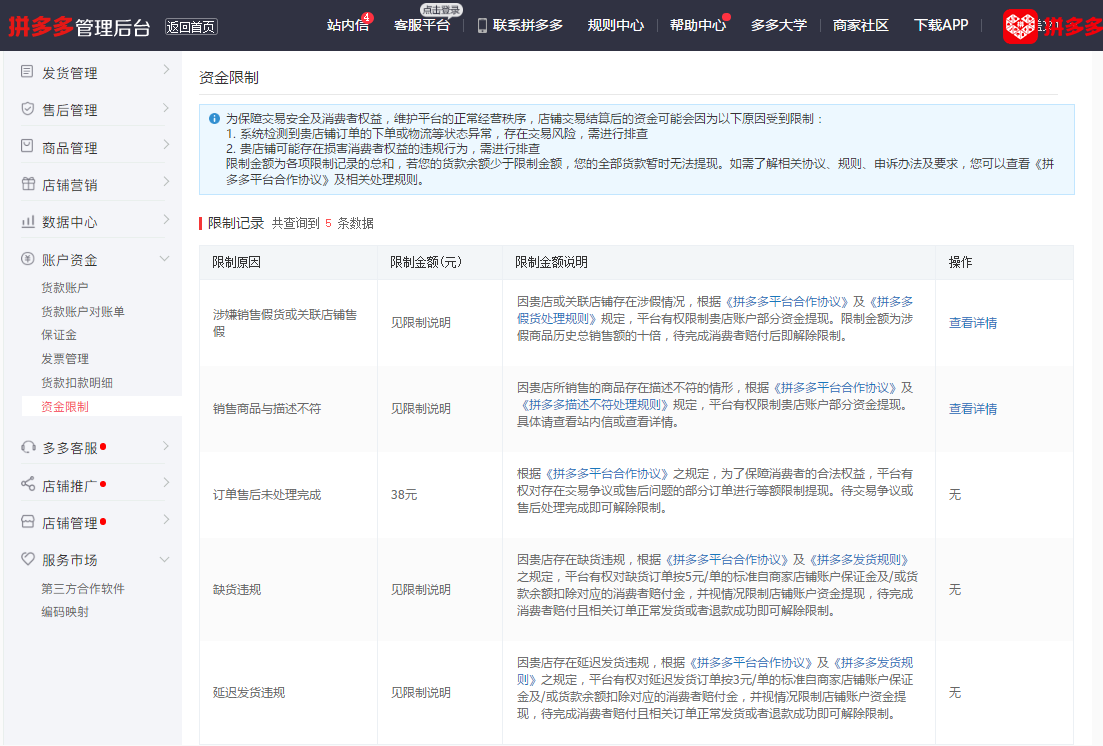
Task: Click the 拼多多管理后台 logo
Action: pos(79,27)
